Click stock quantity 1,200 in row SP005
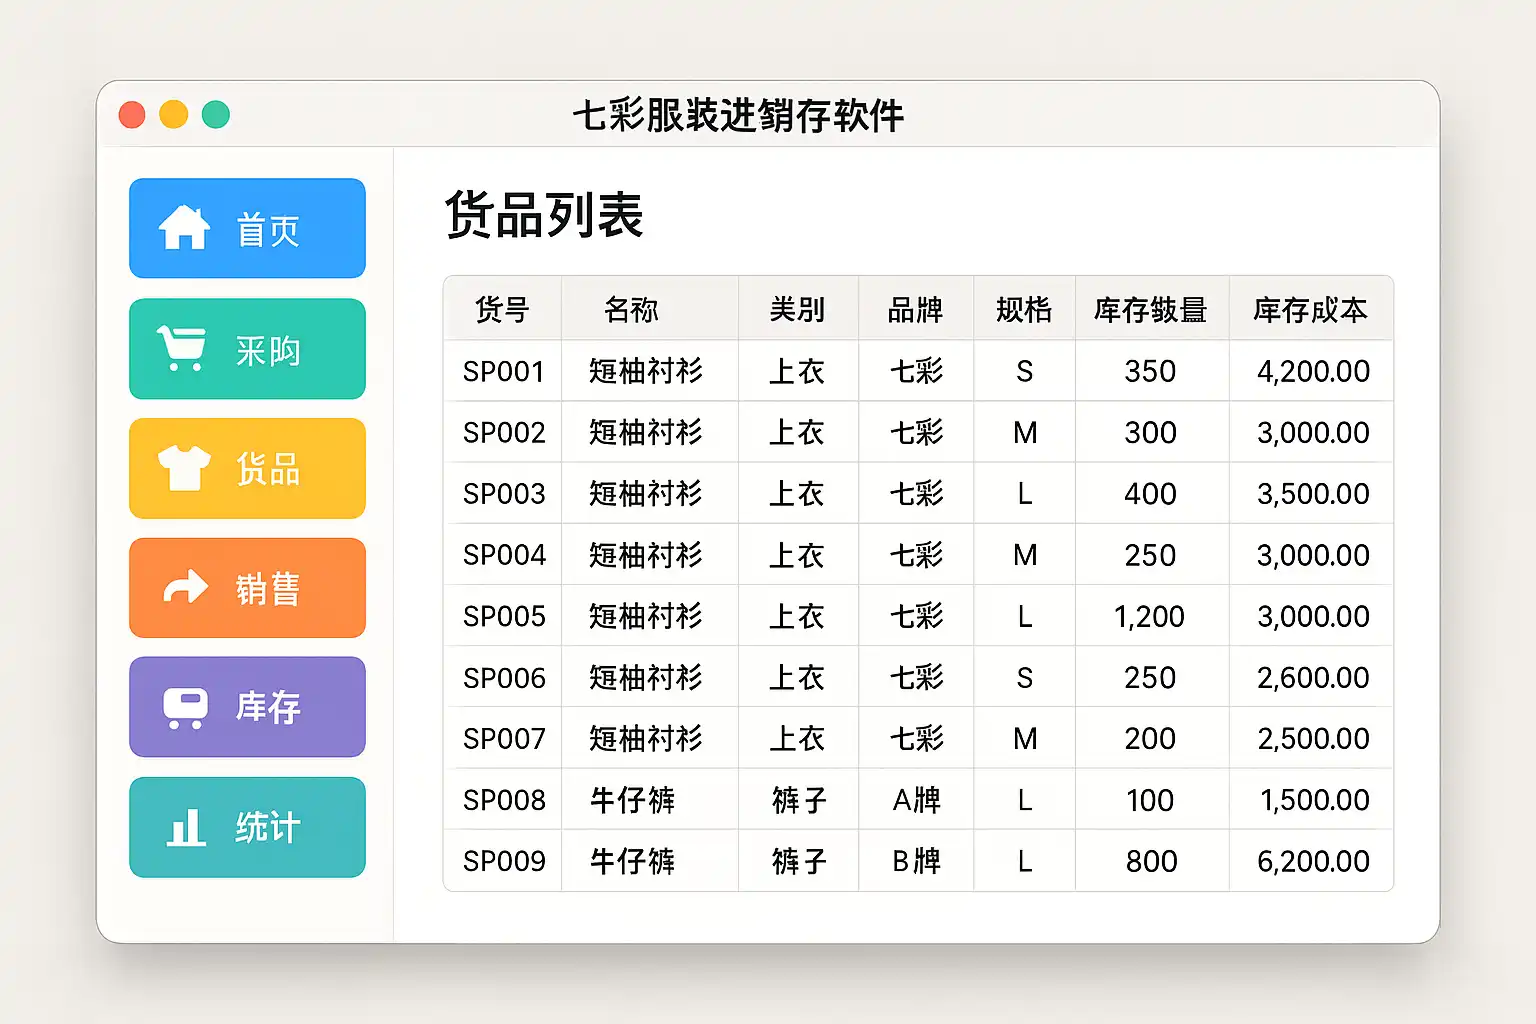 [x=1150, y=616]
